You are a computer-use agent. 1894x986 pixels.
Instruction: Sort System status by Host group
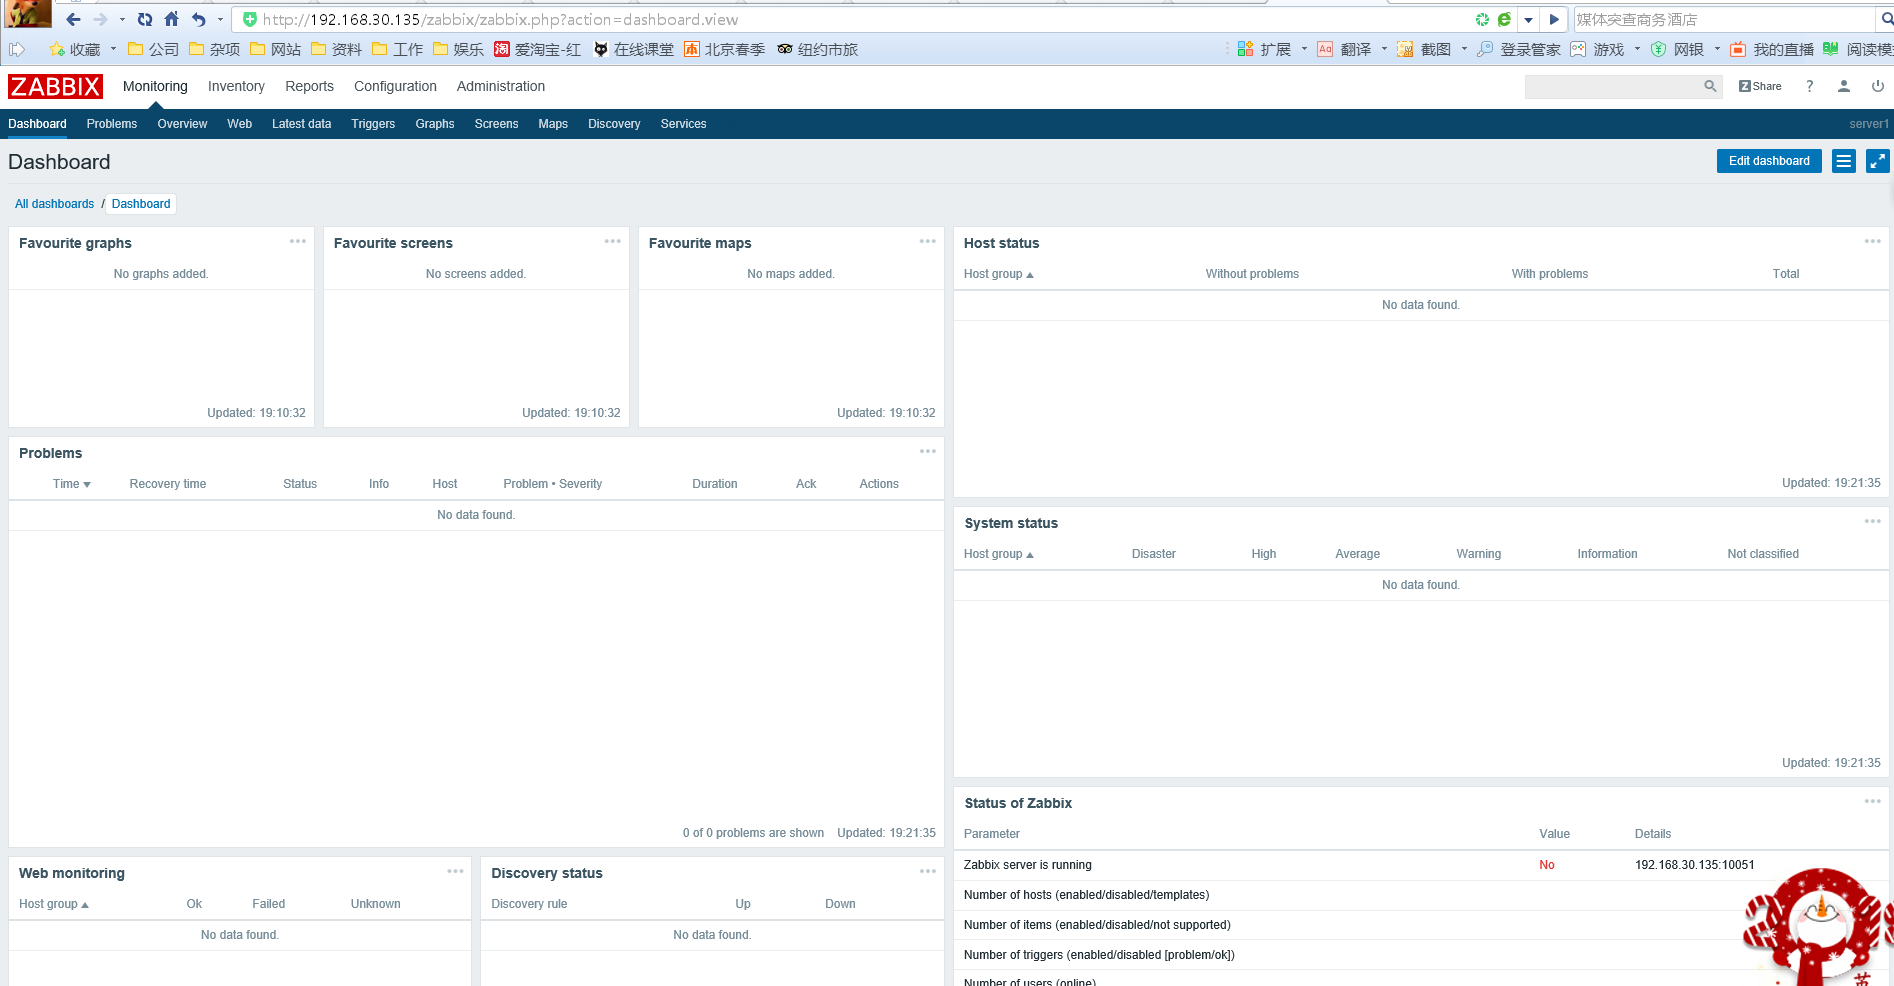(x=998, y=554)
